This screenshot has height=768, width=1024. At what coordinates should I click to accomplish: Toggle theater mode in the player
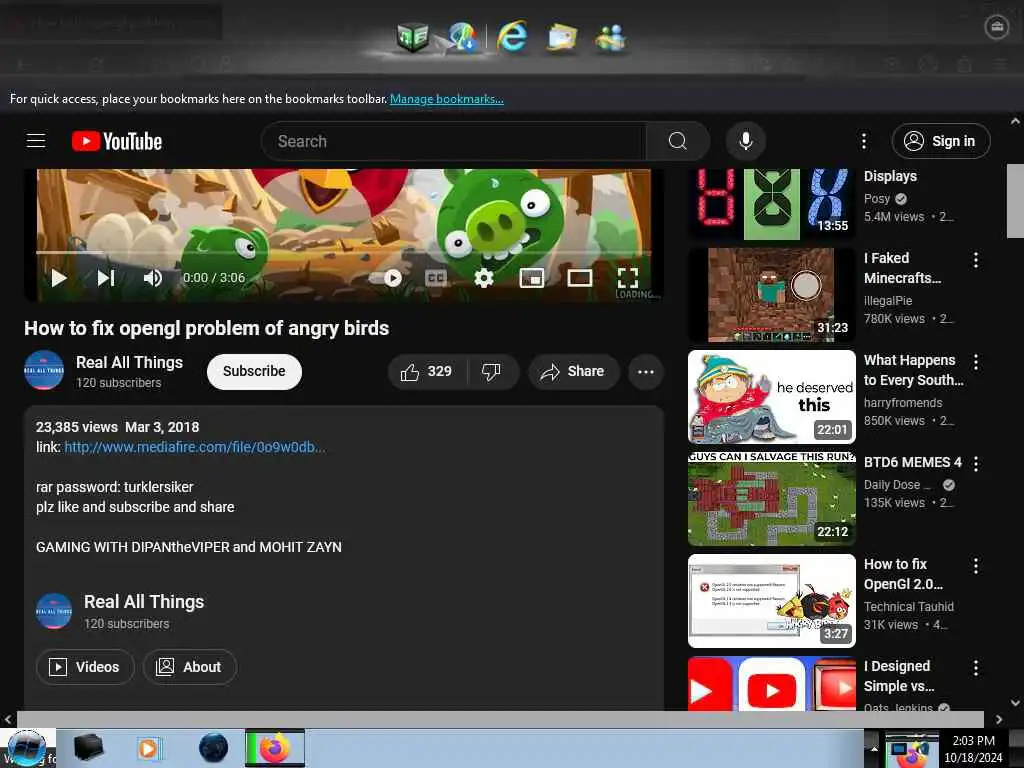click(x=579, y=278)
